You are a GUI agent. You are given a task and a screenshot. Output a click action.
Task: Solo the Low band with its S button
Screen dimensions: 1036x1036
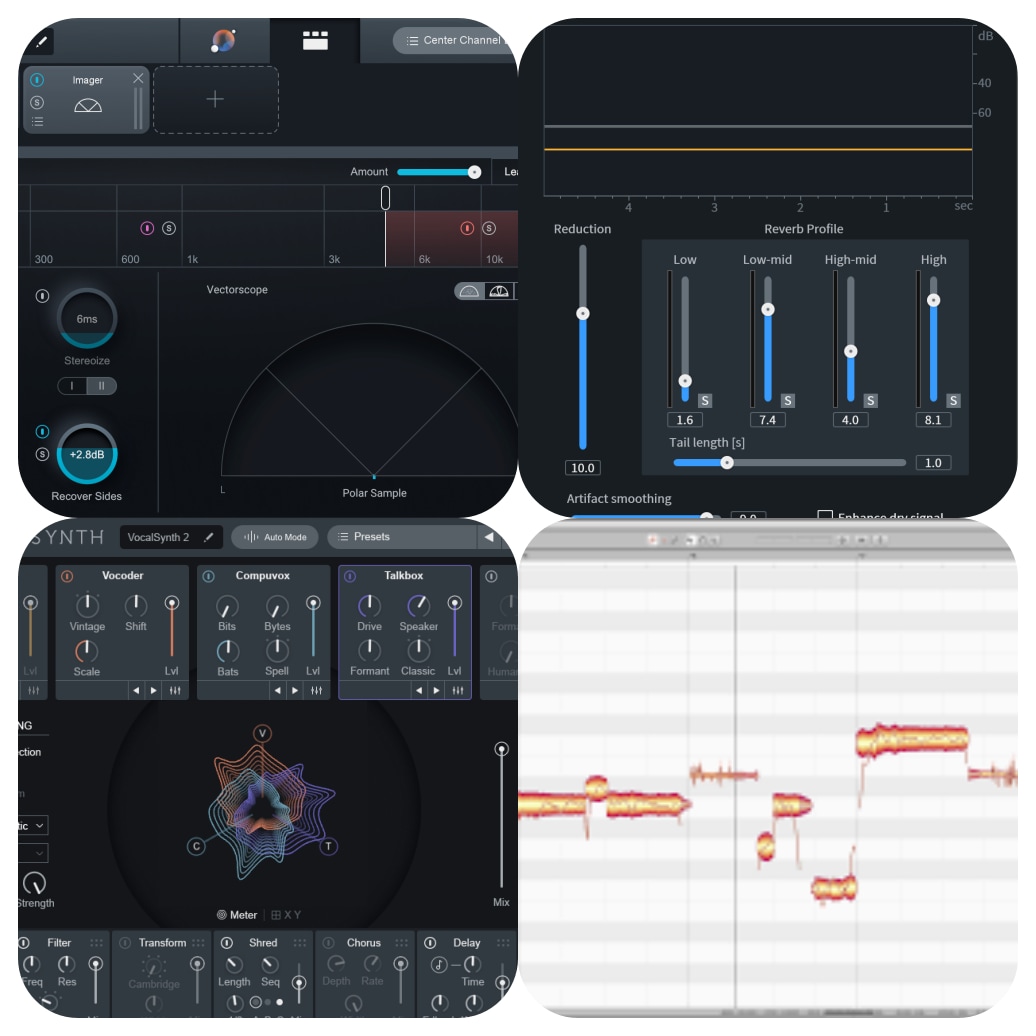pos(705,400)
